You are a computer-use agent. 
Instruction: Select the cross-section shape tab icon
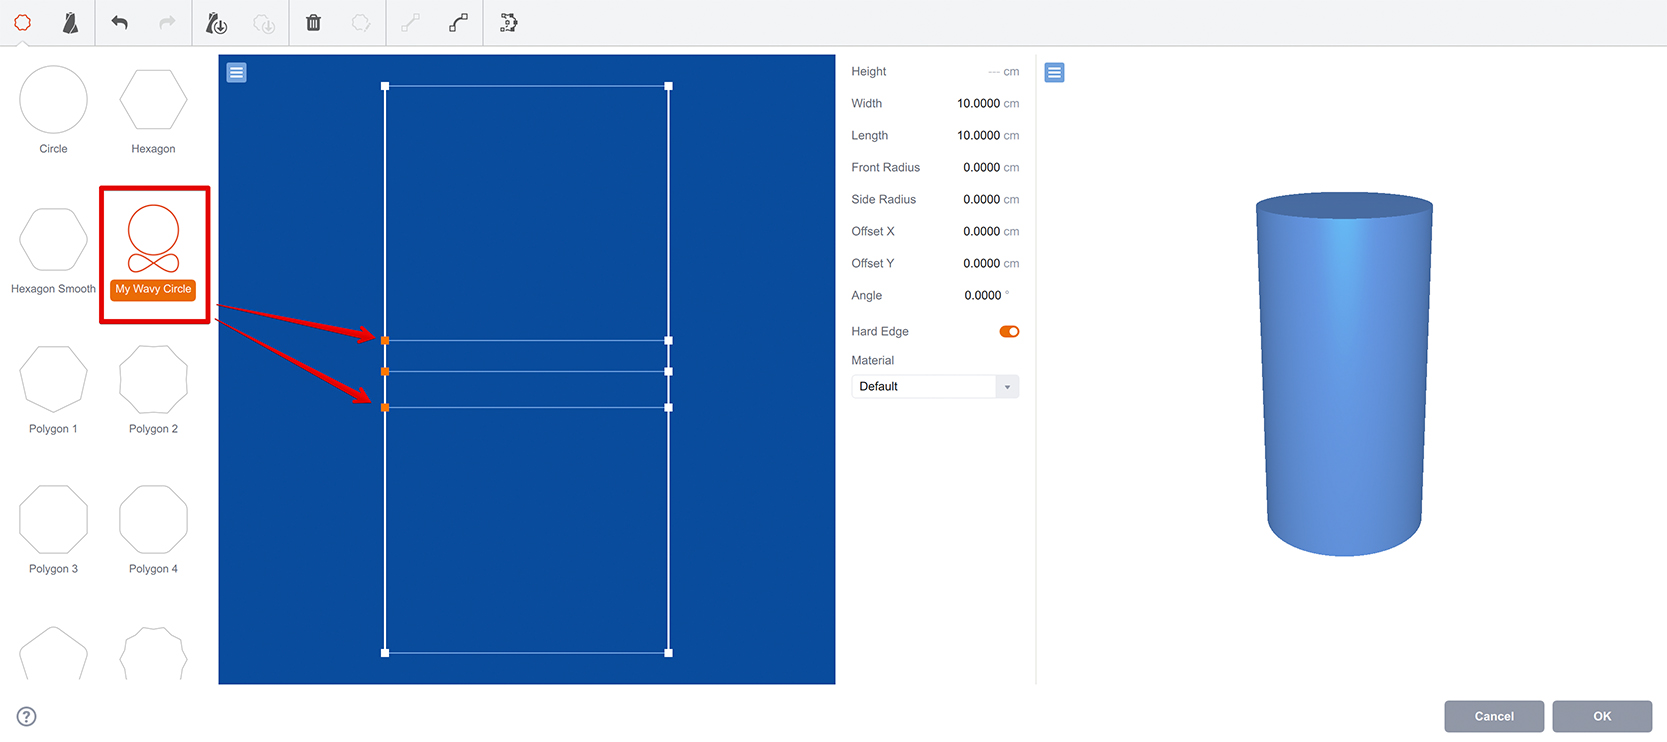click(22, 22)
